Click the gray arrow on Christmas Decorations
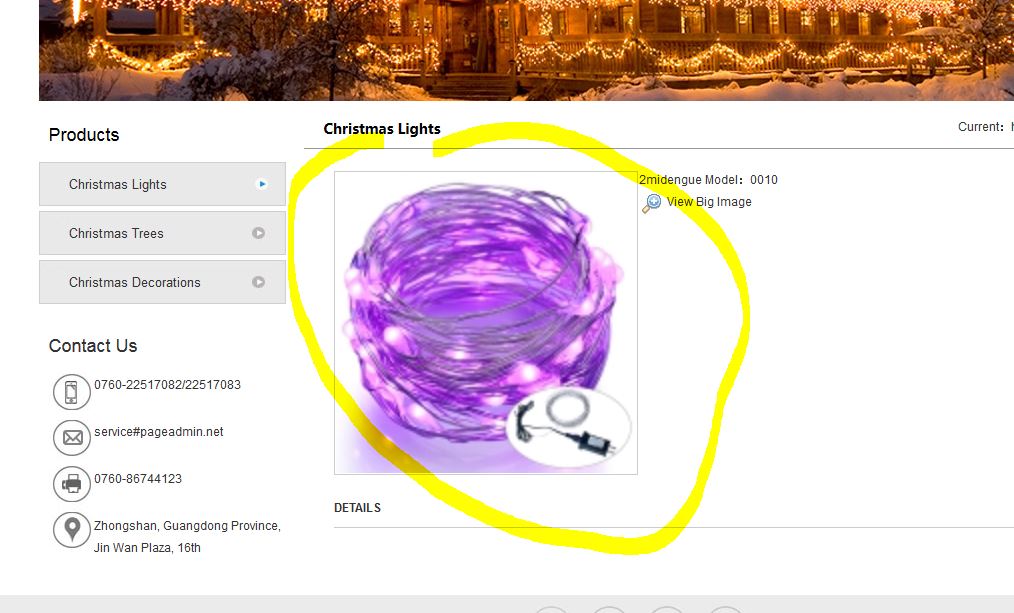1014x613 pixels. 259,282
